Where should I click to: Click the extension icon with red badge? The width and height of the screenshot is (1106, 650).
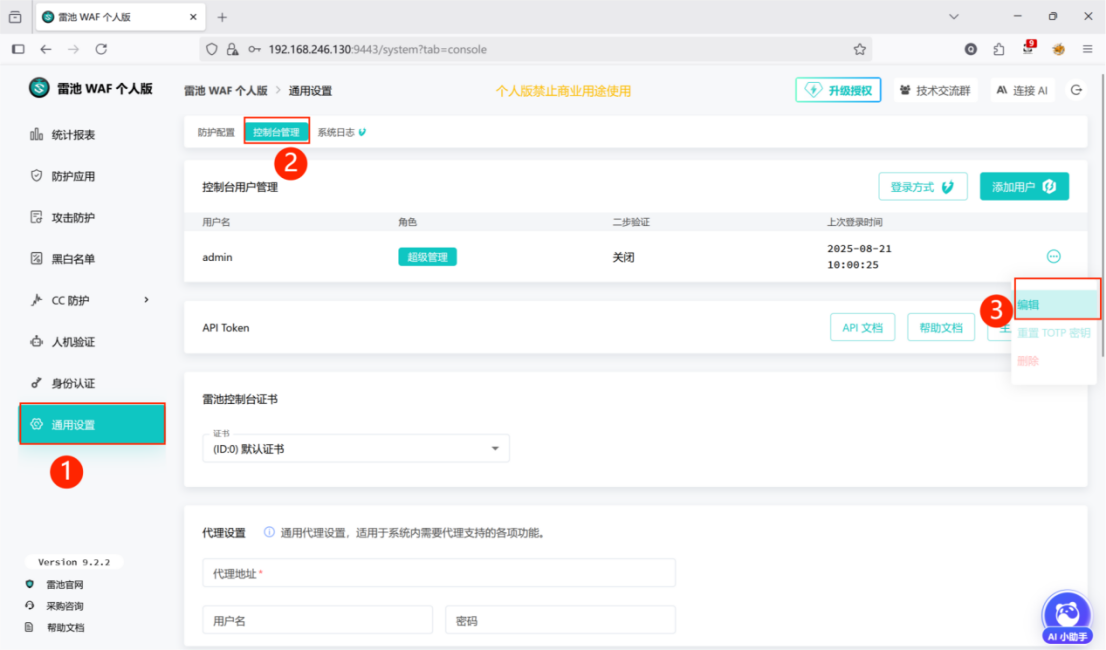pos(1028,47)
